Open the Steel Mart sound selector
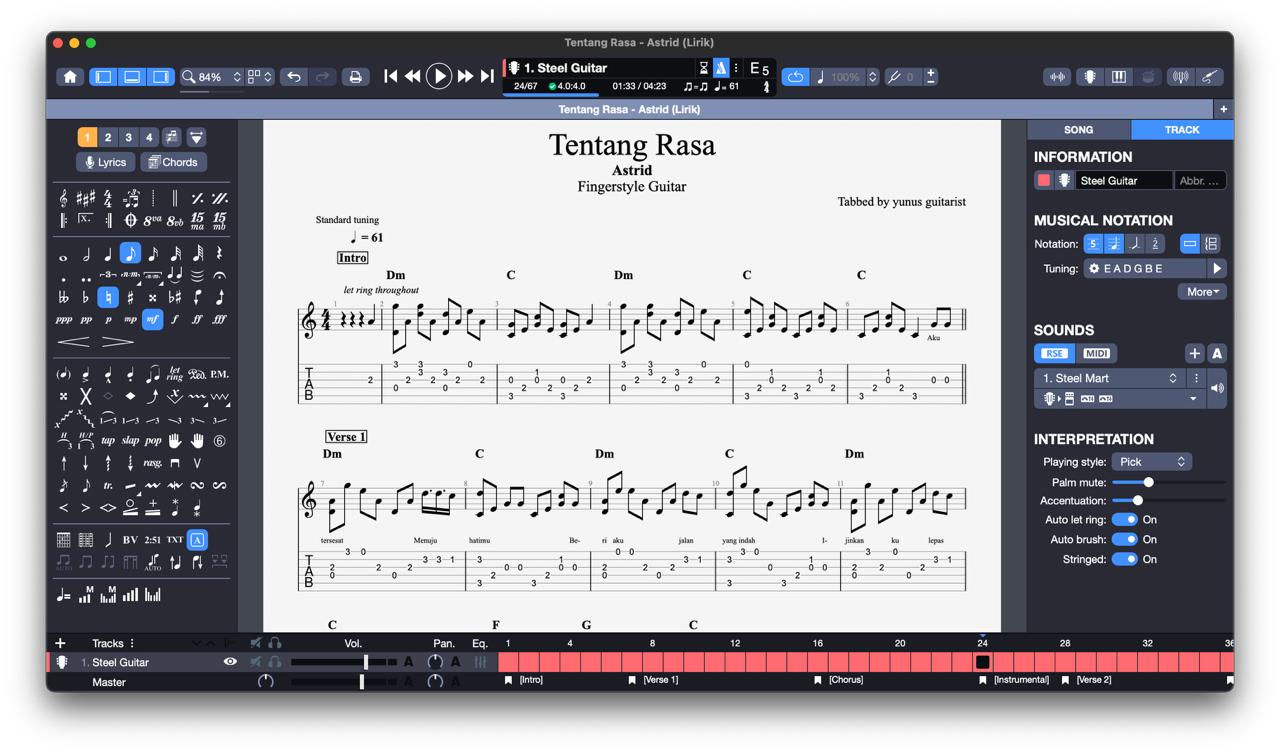1280x753 pixels. click(x=1109, y=378)
